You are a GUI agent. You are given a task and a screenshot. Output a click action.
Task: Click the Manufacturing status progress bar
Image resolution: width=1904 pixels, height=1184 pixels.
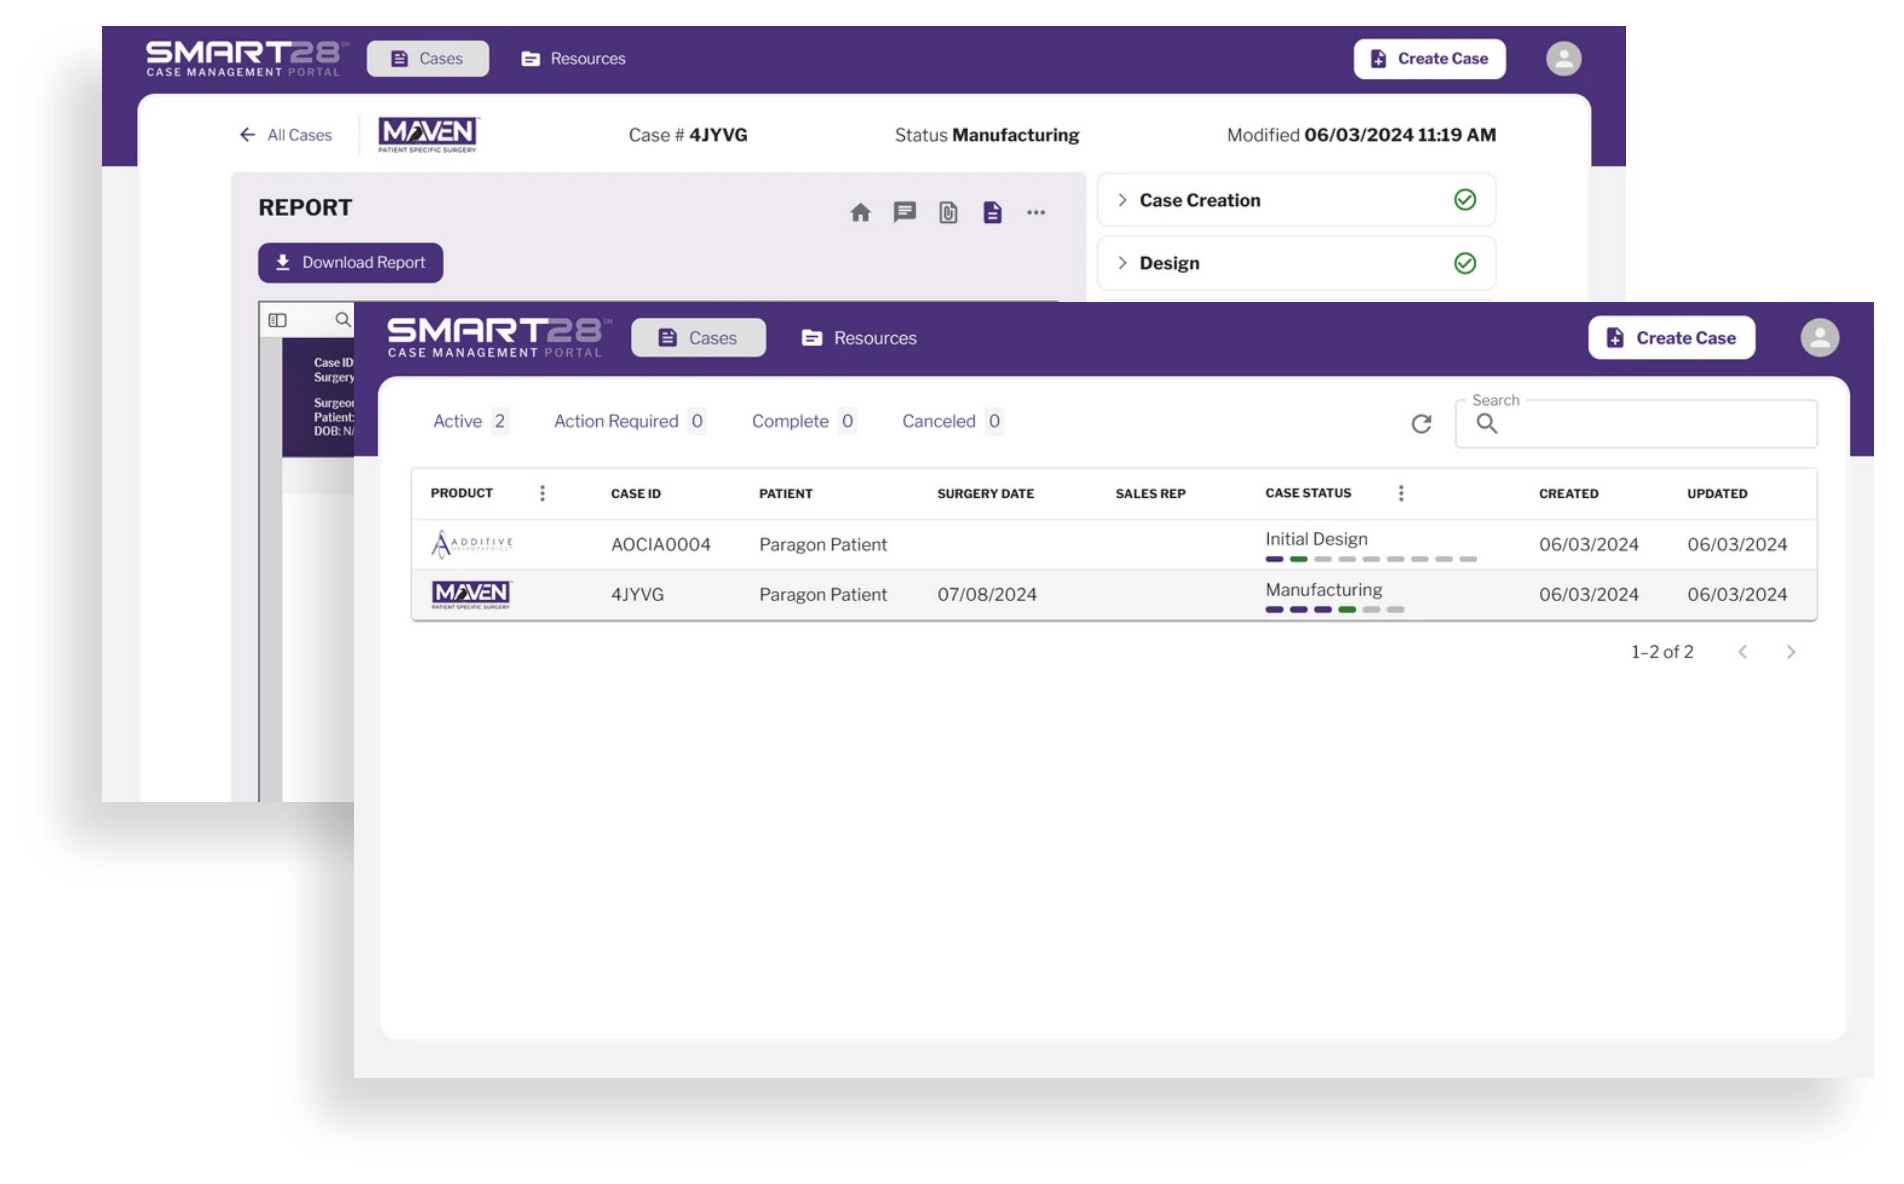[1334, 609]
